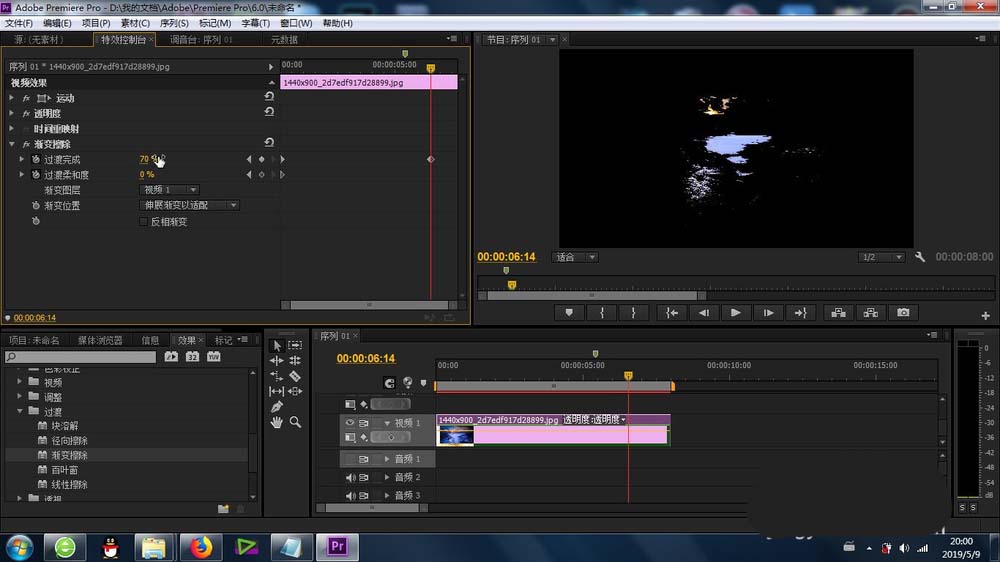Step forward one frame
The width and height of the screenshot is (1000, 562).
click(768, 313)
